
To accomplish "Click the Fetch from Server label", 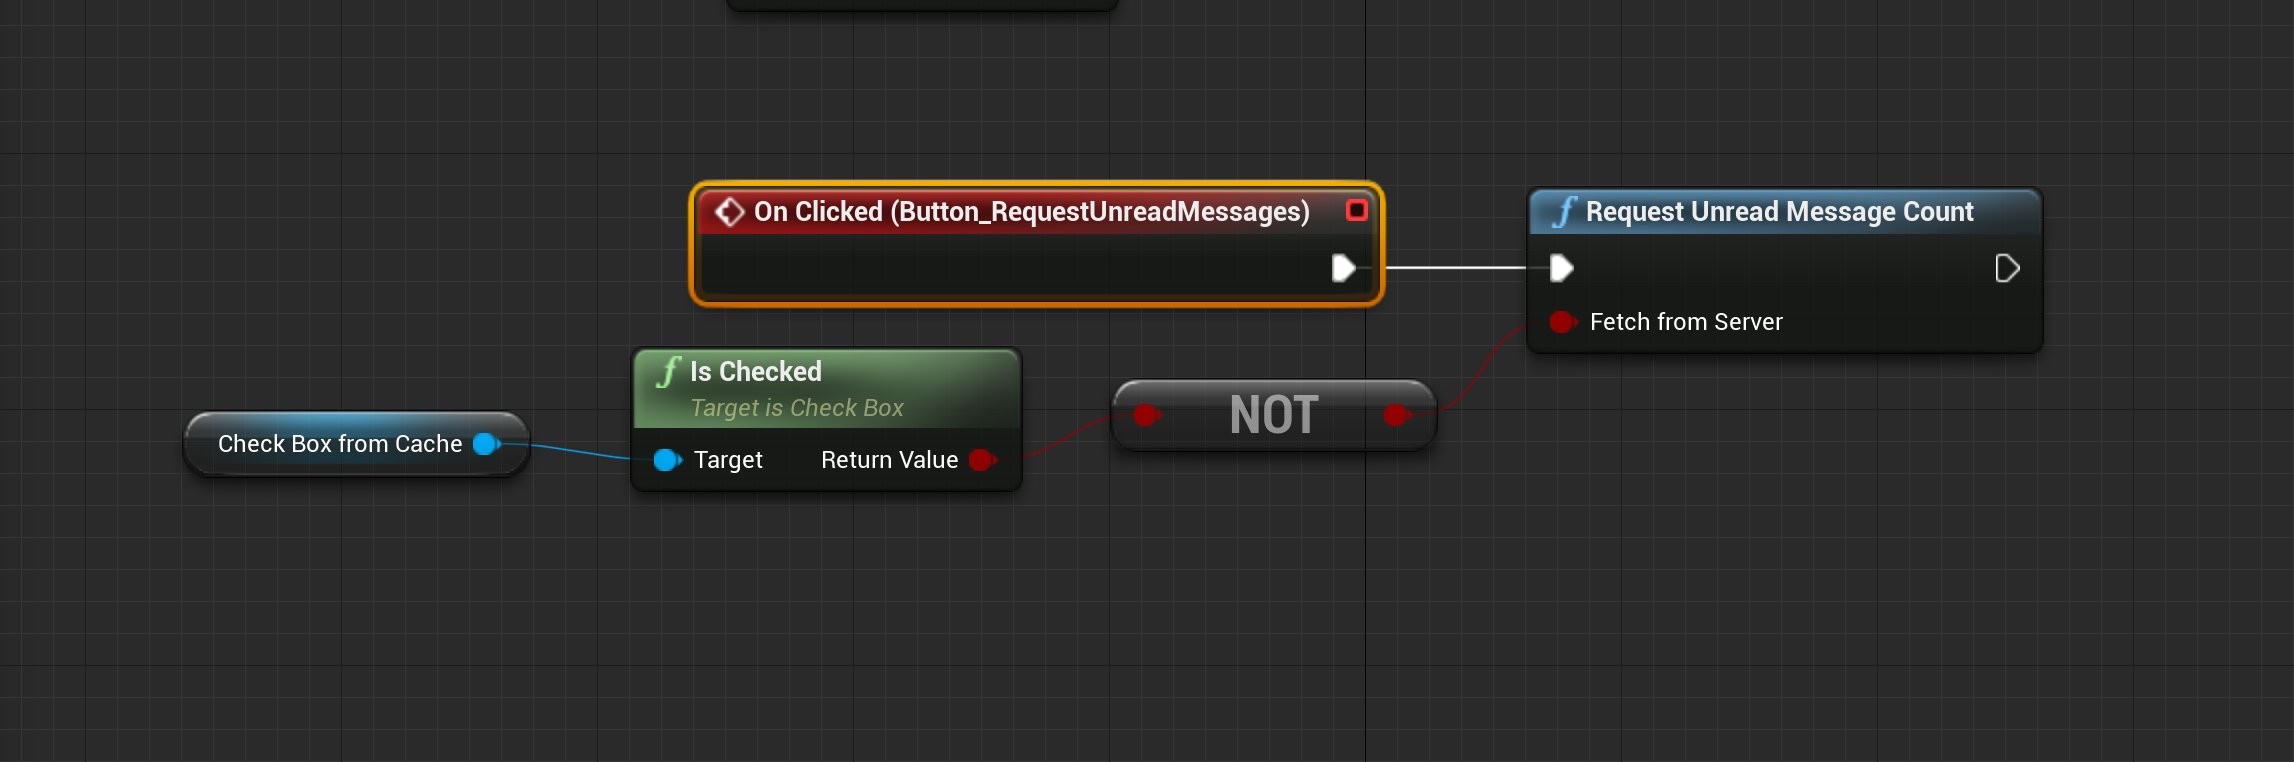I will click(x=1686, y=322).
